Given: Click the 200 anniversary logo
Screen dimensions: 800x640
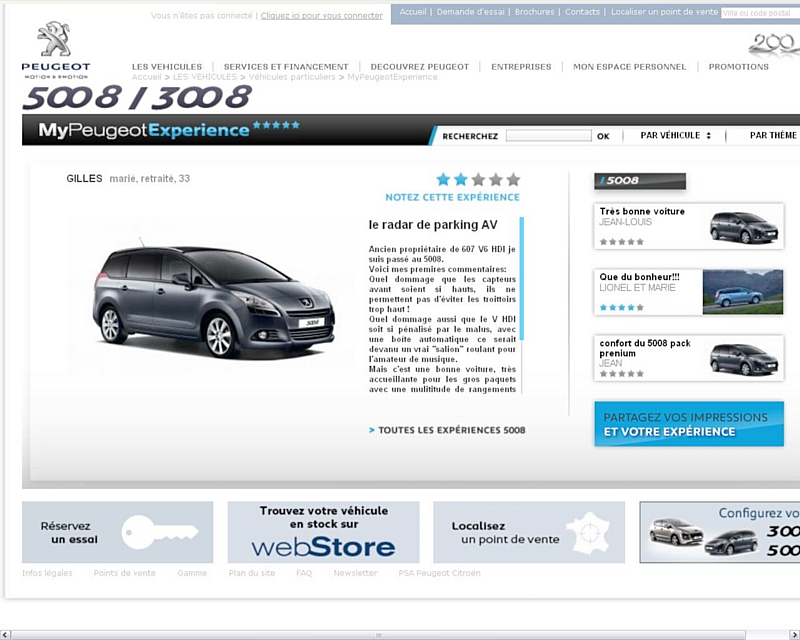Looking at the screenshot, I should [x=774, y=43].
